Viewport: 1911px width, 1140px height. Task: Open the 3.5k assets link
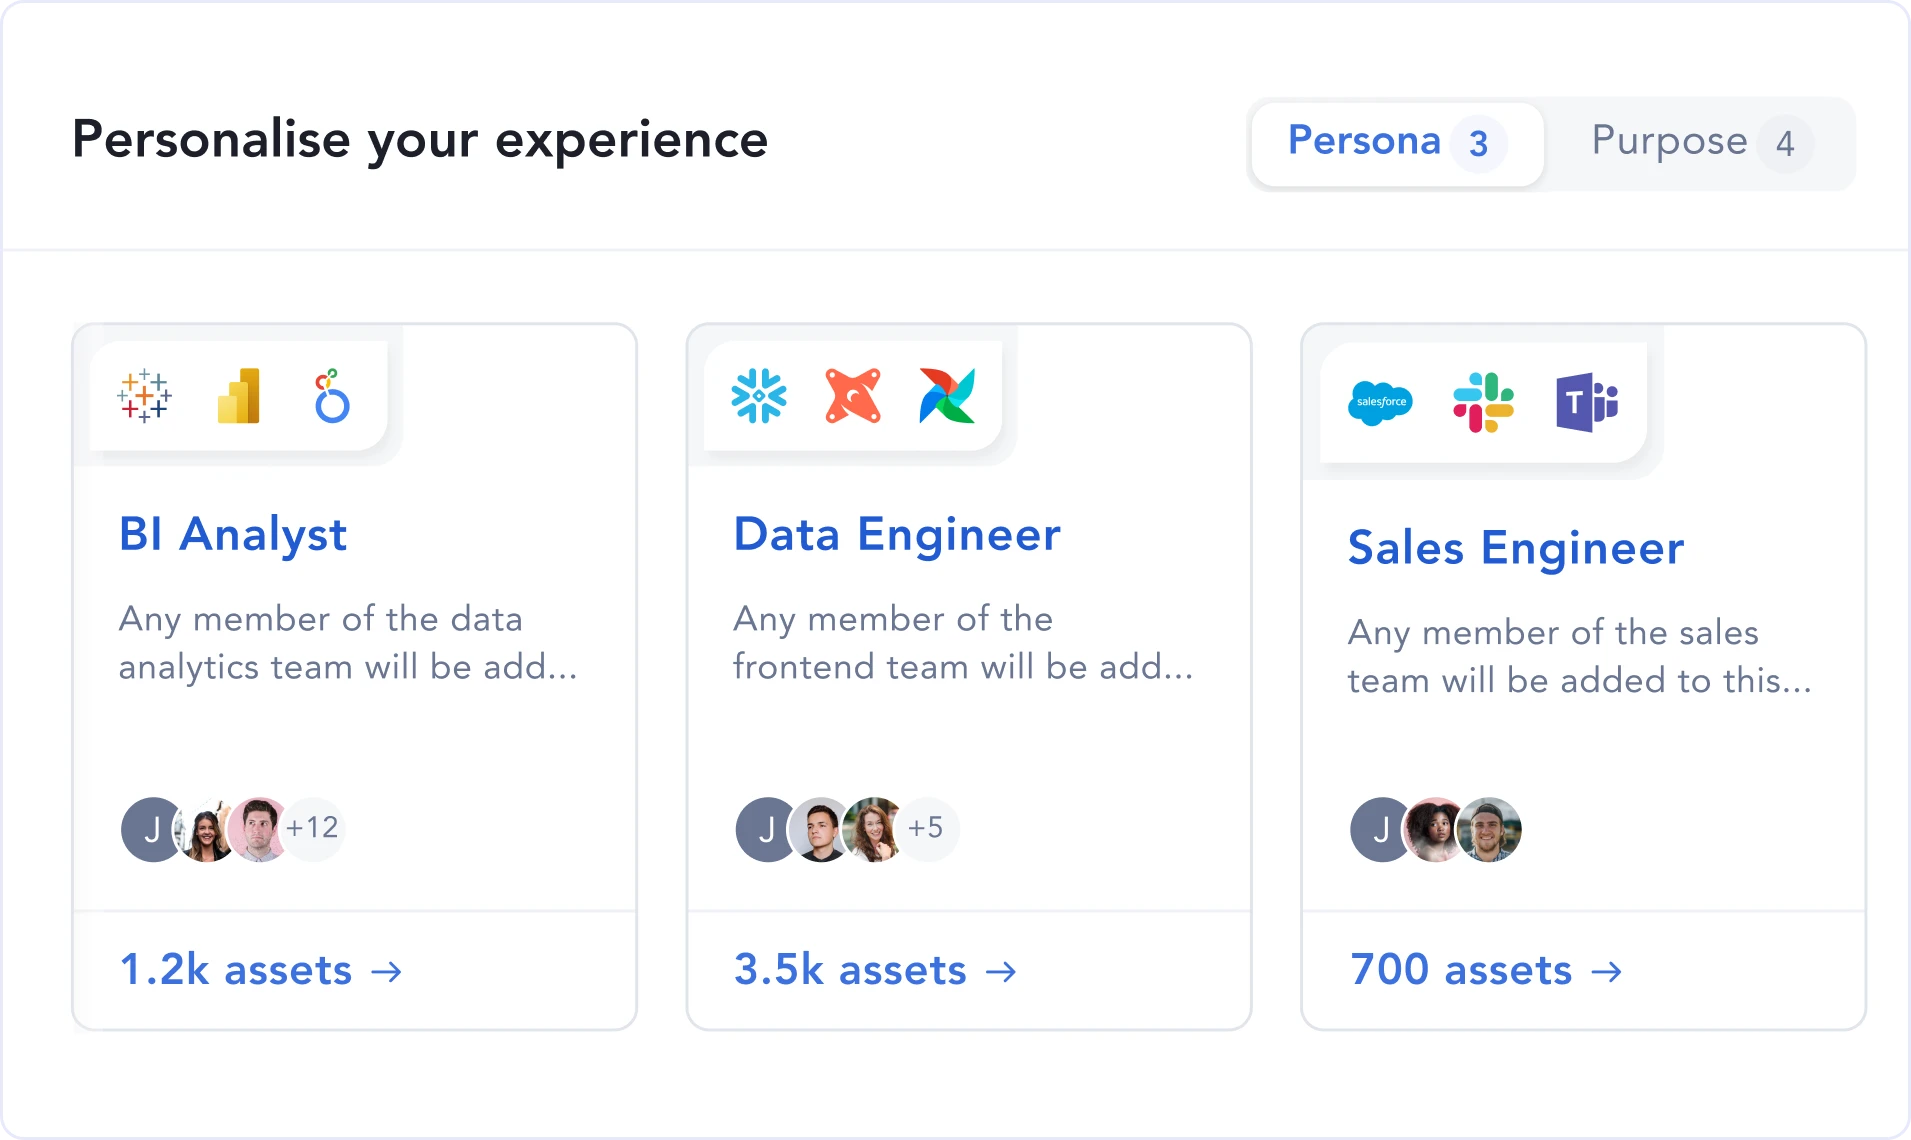point(875,970)
